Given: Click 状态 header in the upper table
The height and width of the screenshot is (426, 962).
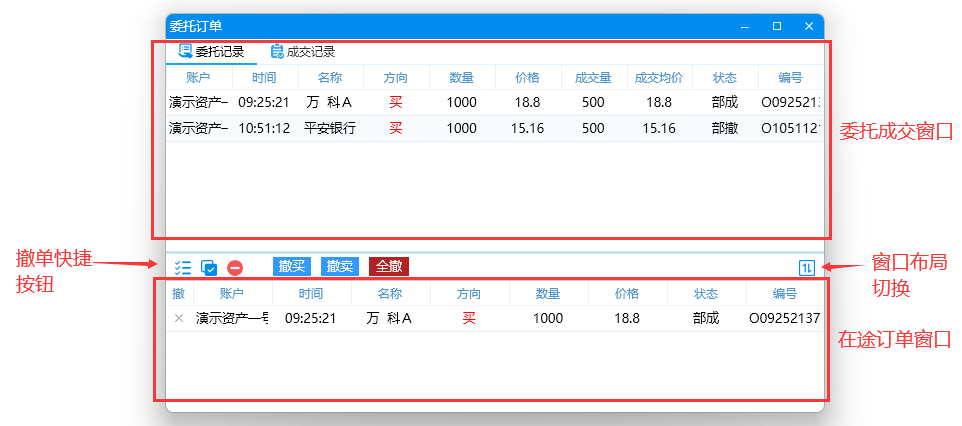Looking at the screenshot, I should tap(725, 78).
